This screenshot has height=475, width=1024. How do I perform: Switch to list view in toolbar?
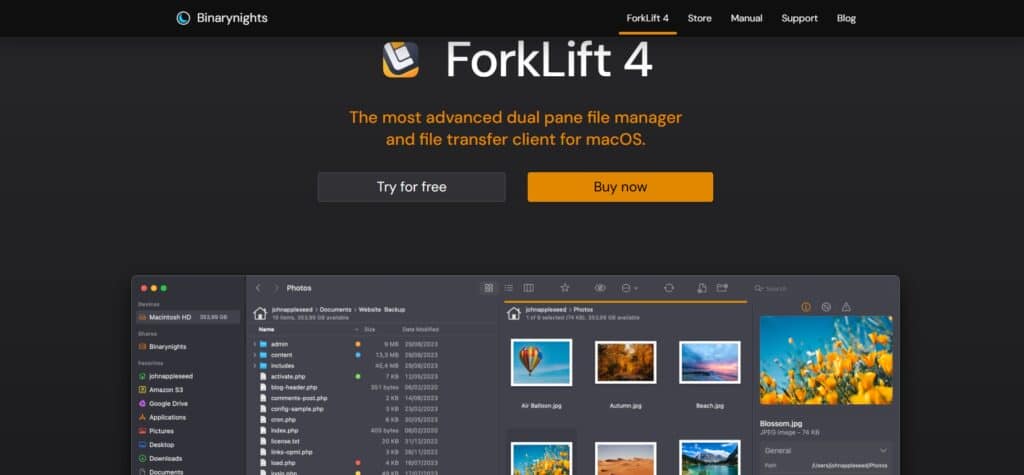click(508, 288)
